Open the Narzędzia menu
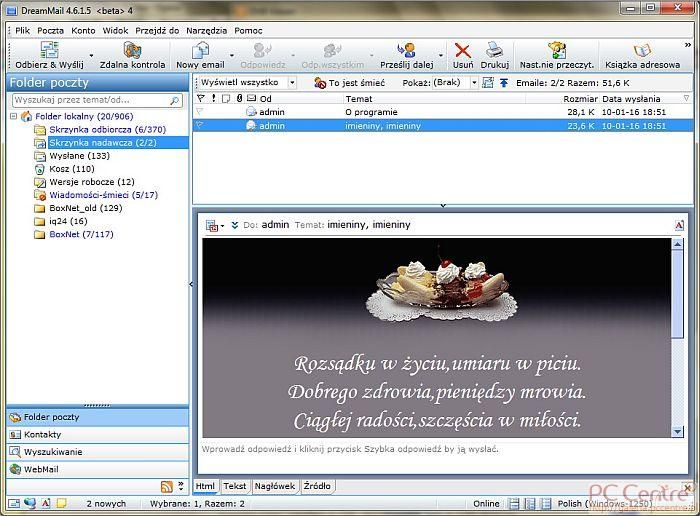 pyautogui.click(x=207, y=30)
